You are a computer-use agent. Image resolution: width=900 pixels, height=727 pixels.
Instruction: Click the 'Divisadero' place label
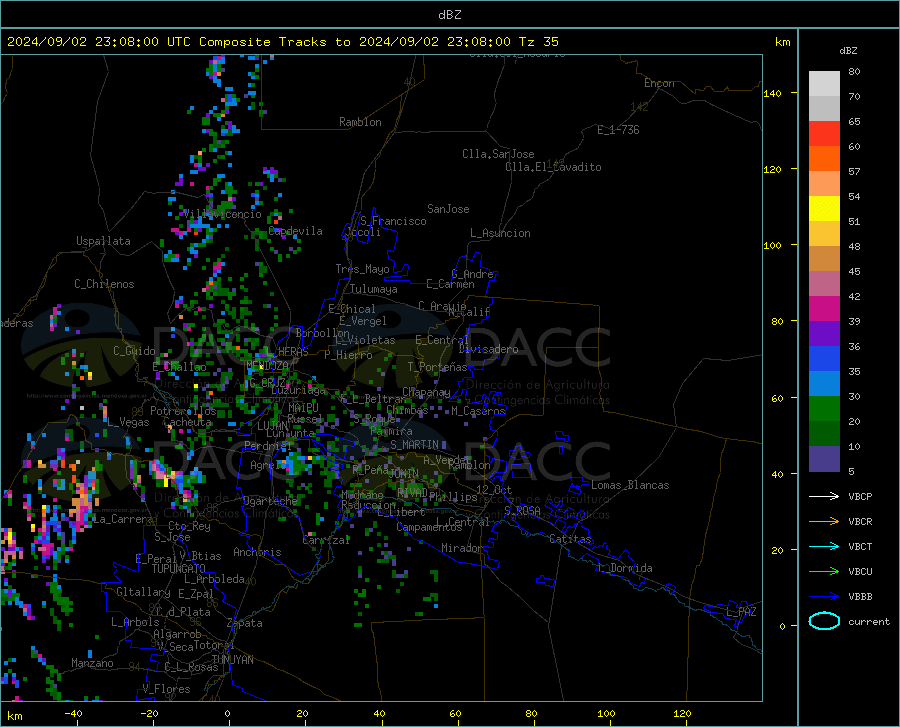[x=488, y=349]
